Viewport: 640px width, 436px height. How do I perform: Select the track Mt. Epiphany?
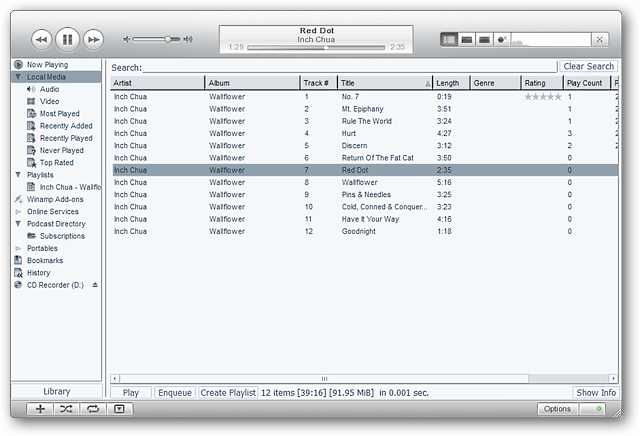(362, 109)
